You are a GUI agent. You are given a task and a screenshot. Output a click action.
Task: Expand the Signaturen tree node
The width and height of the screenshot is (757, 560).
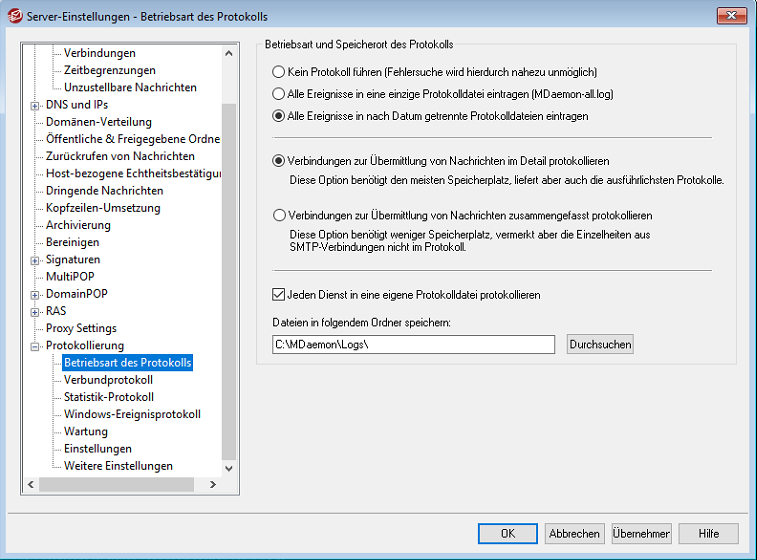coord(36,260)
